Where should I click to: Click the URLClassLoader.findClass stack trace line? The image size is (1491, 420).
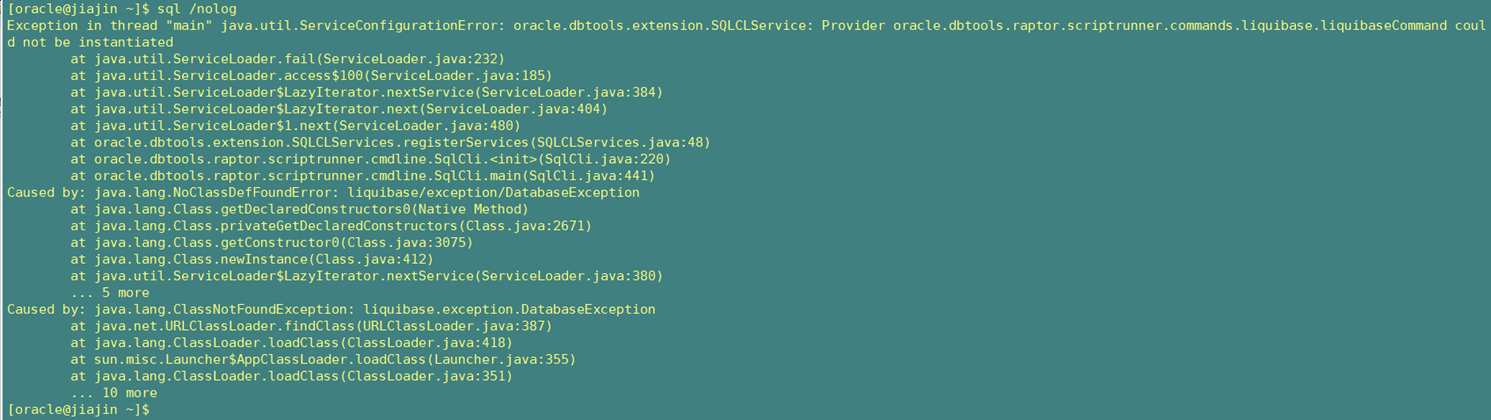pyautogui.click(x=311, y=326)
